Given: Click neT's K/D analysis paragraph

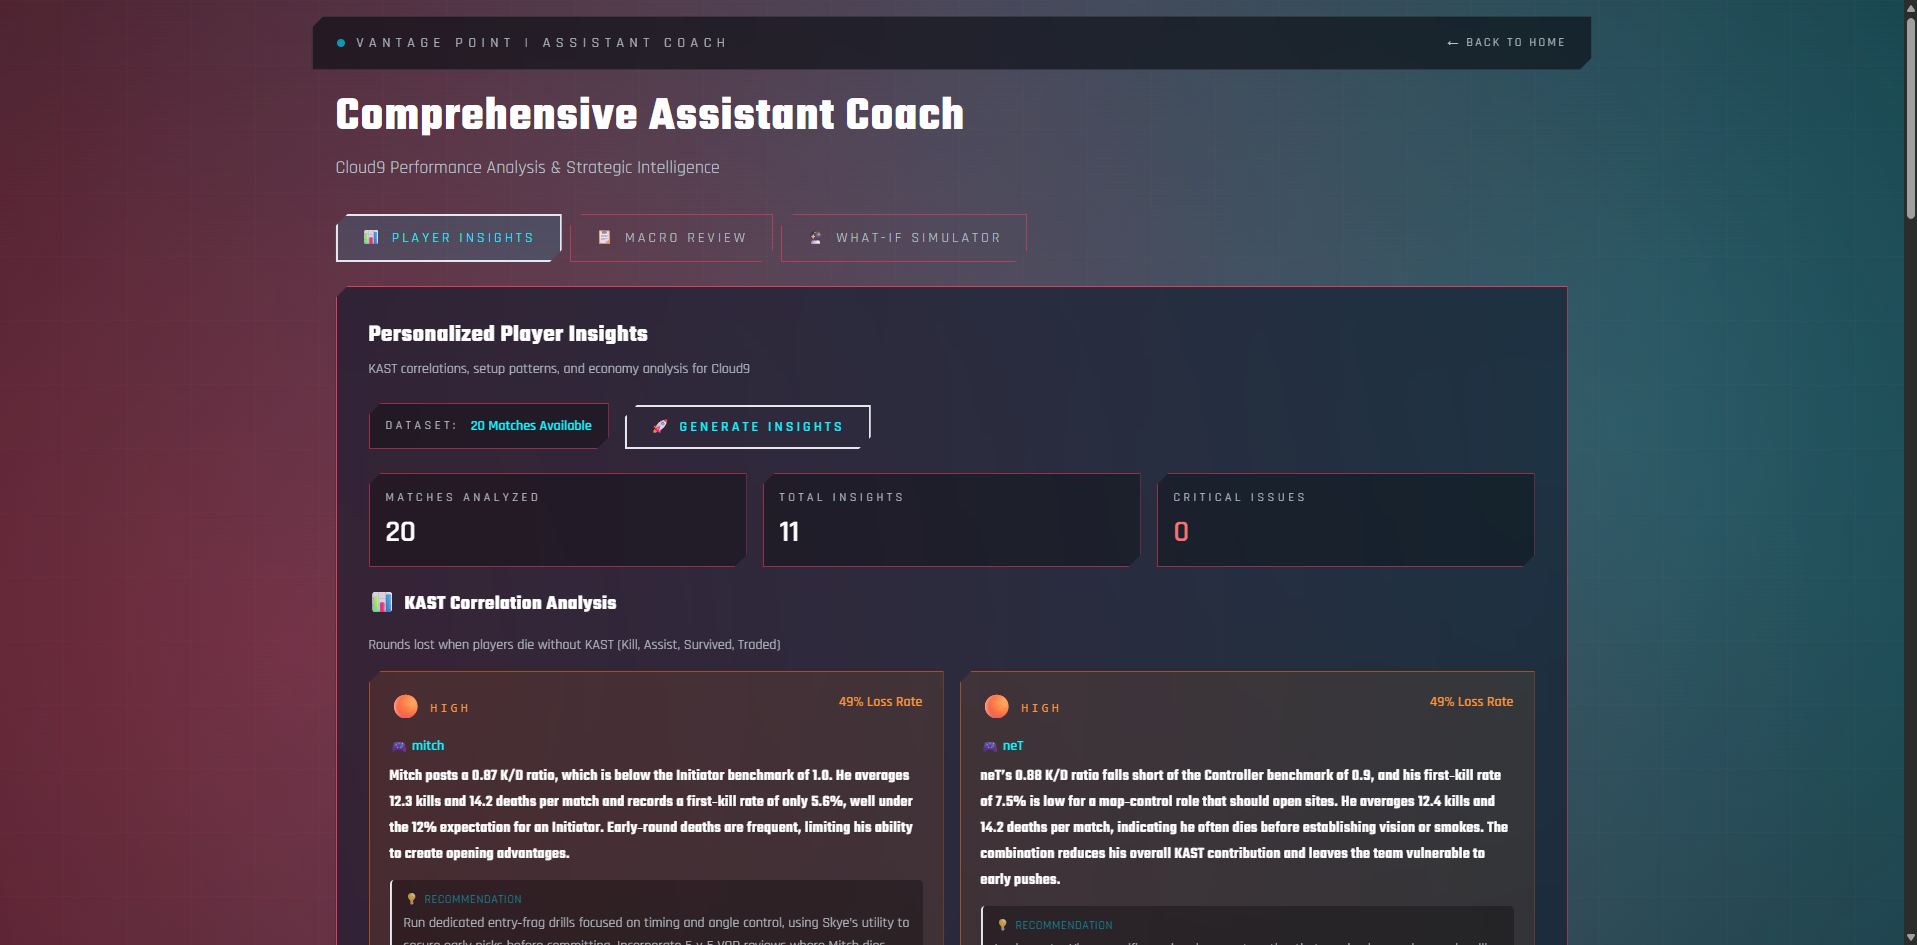Looking at the screenshot, I should click(1243, 827).
